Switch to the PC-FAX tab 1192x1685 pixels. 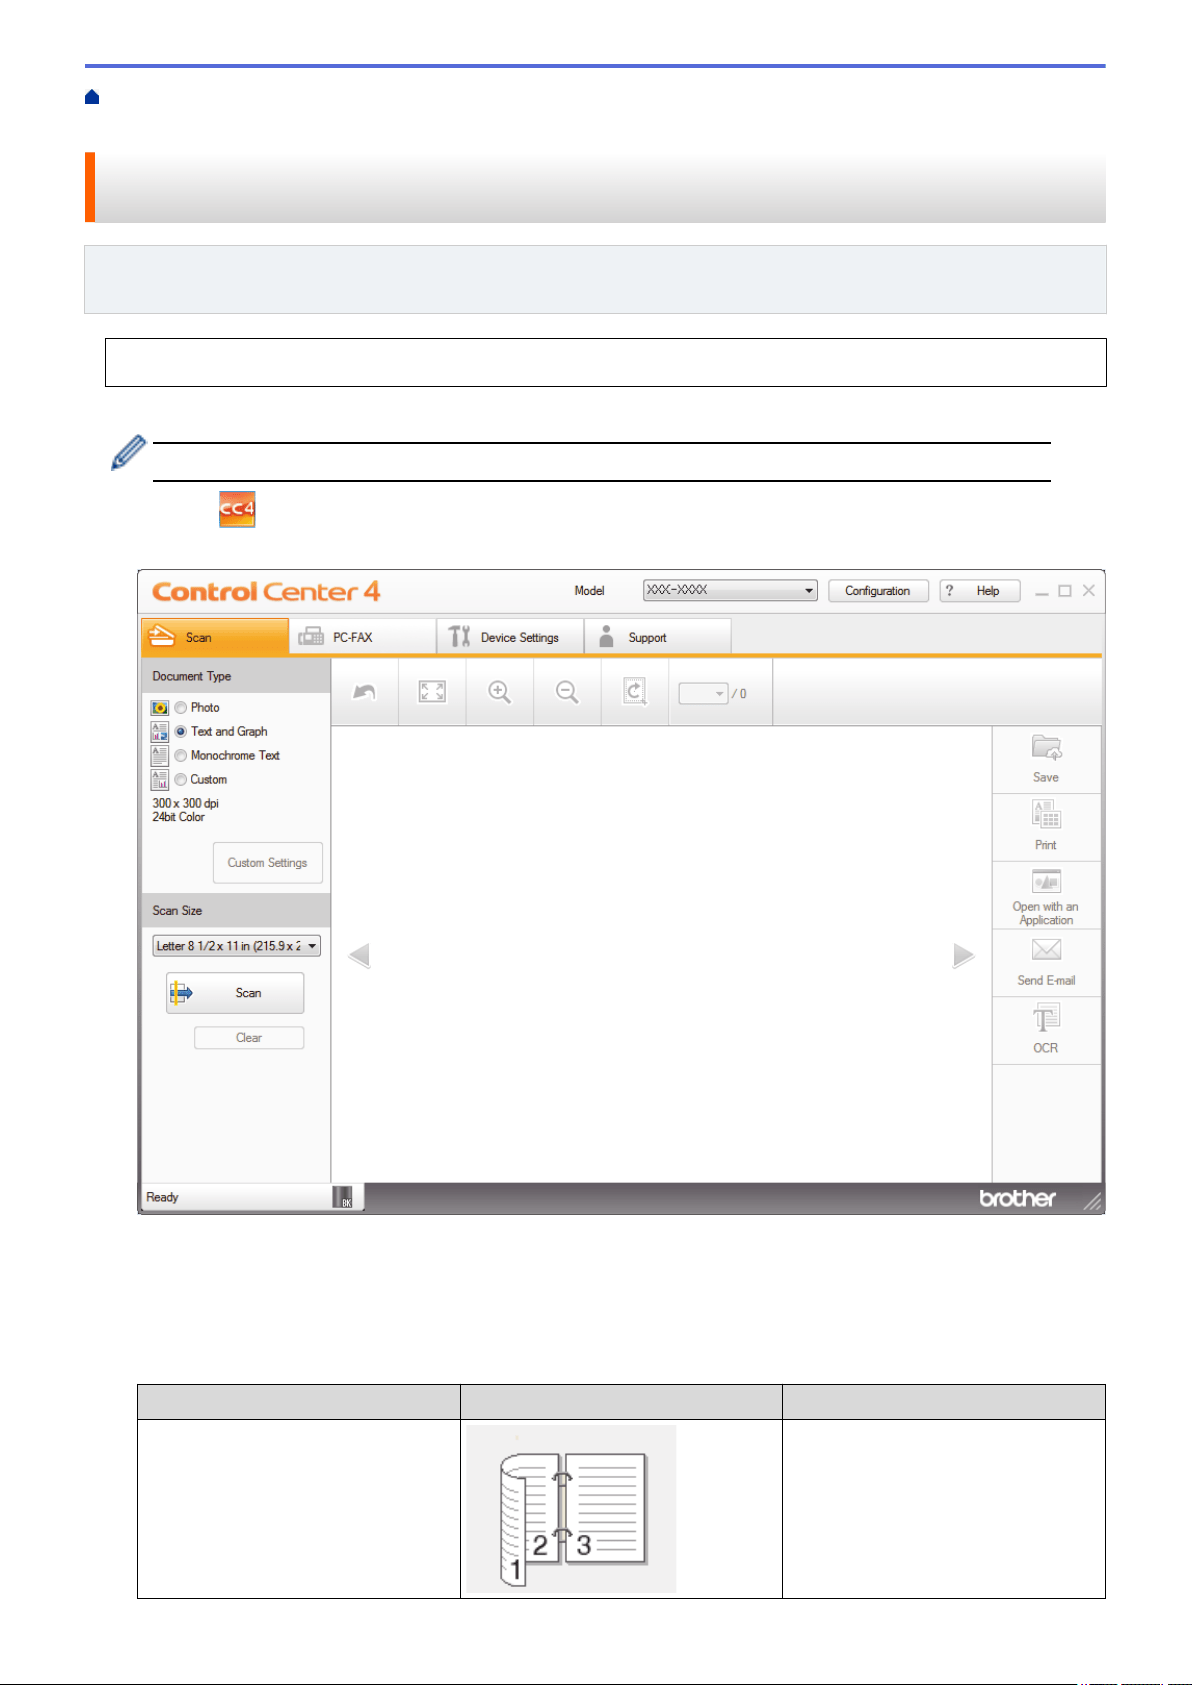click(x=362, y=637)
